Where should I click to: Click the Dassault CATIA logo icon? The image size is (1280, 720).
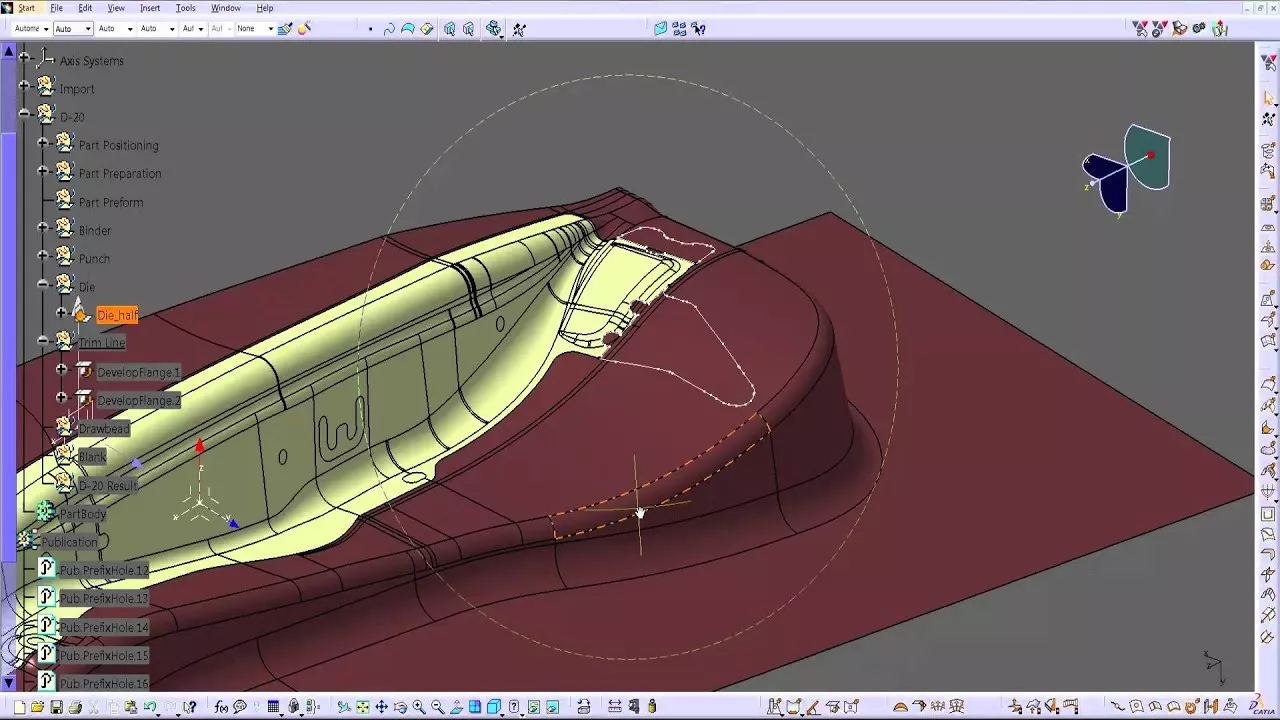(x=1263, y=706)
